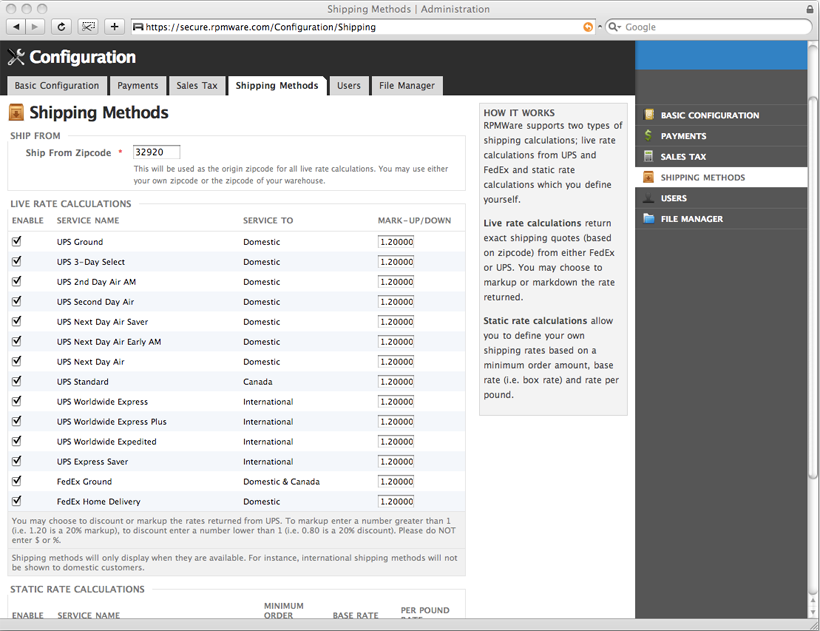Click the Basic Configuration sidebar notebook icon

649,115
